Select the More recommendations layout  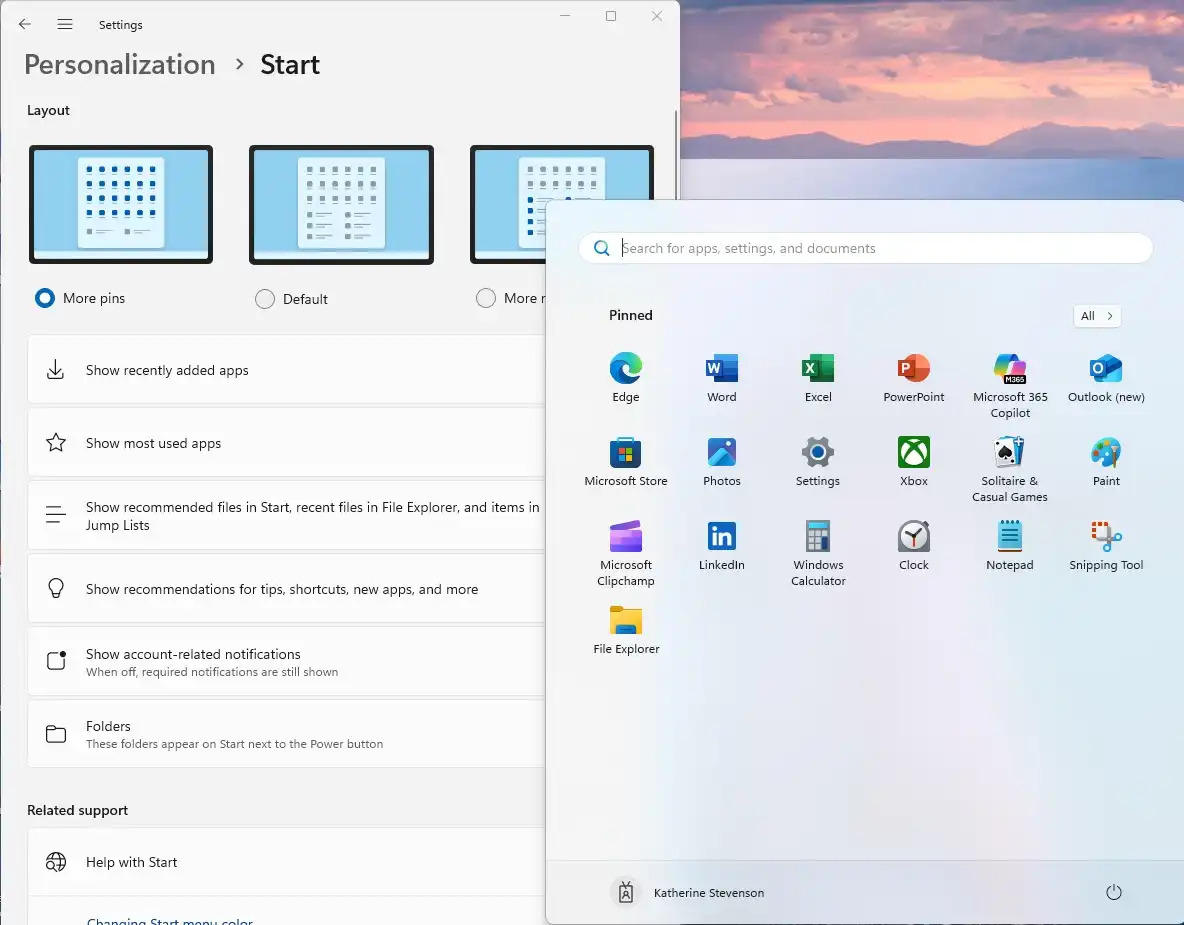tap(486, 297)
